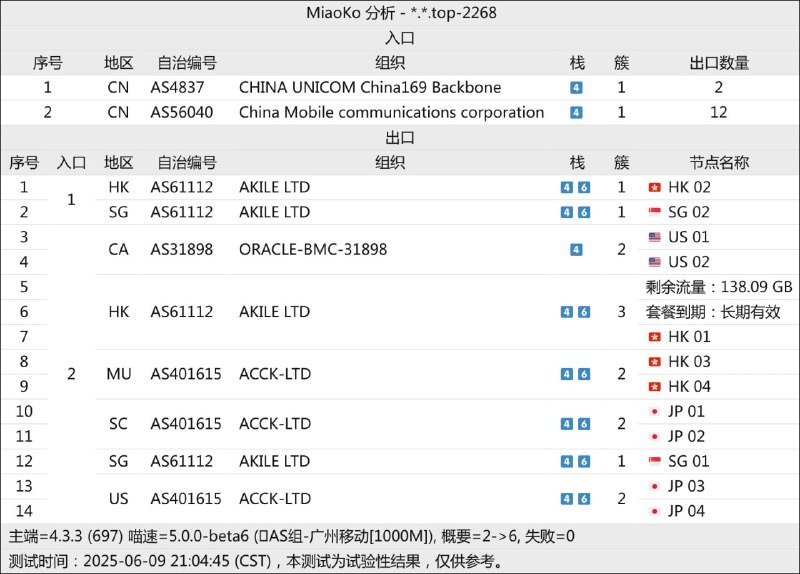Click the US flag beside US 02
Image resolution: width=800 pixels, height=574 pixels.
655,262
